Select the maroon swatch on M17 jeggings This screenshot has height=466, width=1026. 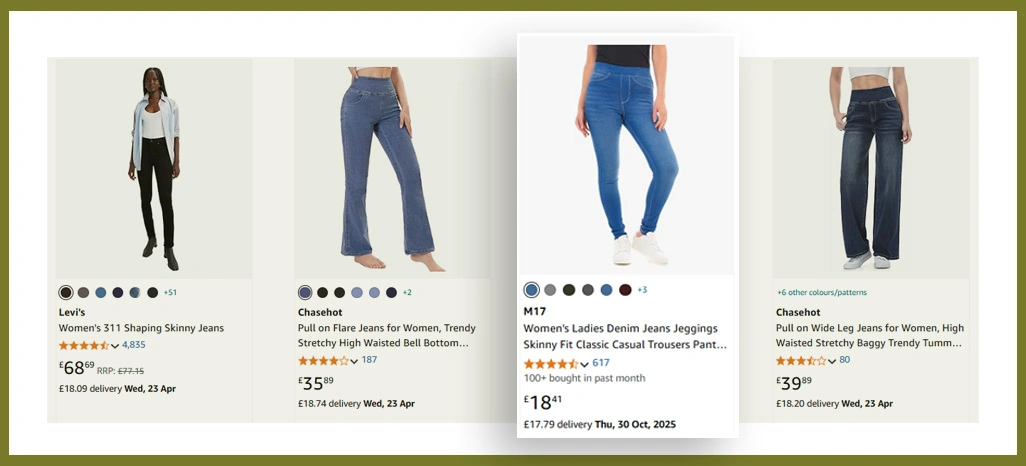click(x=625, y=290)
